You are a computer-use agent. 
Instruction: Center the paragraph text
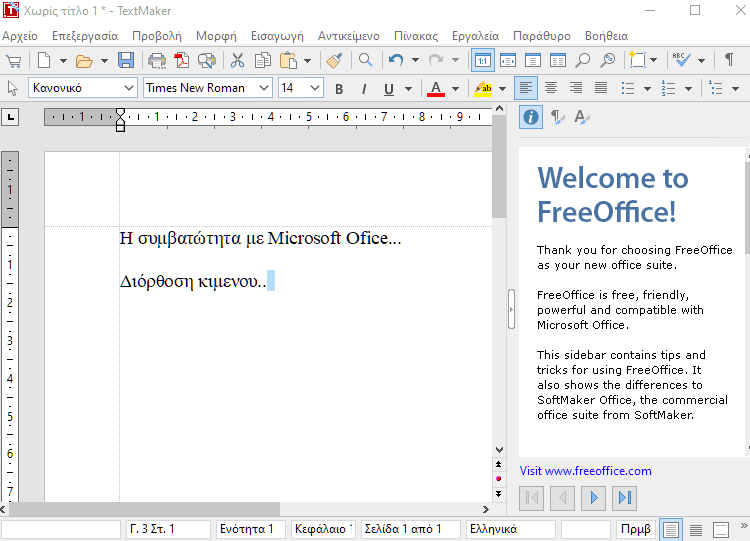tap(551, 88)
